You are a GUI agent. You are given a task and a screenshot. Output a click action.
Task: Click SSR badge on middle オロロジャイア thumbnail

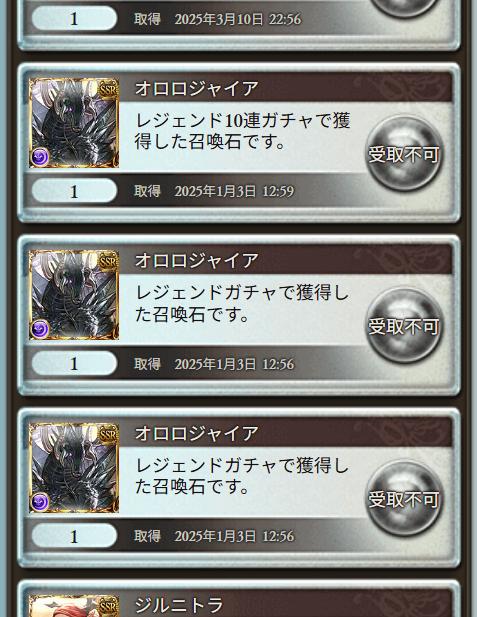108,261
